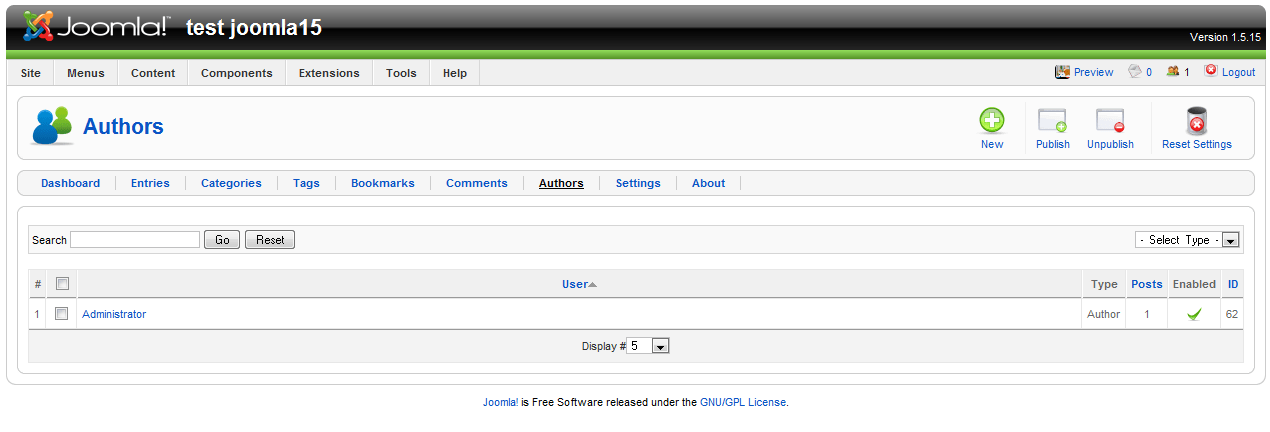Focus the Search text field
This screenshot has height=432, width=1270.
pos(135,240)
